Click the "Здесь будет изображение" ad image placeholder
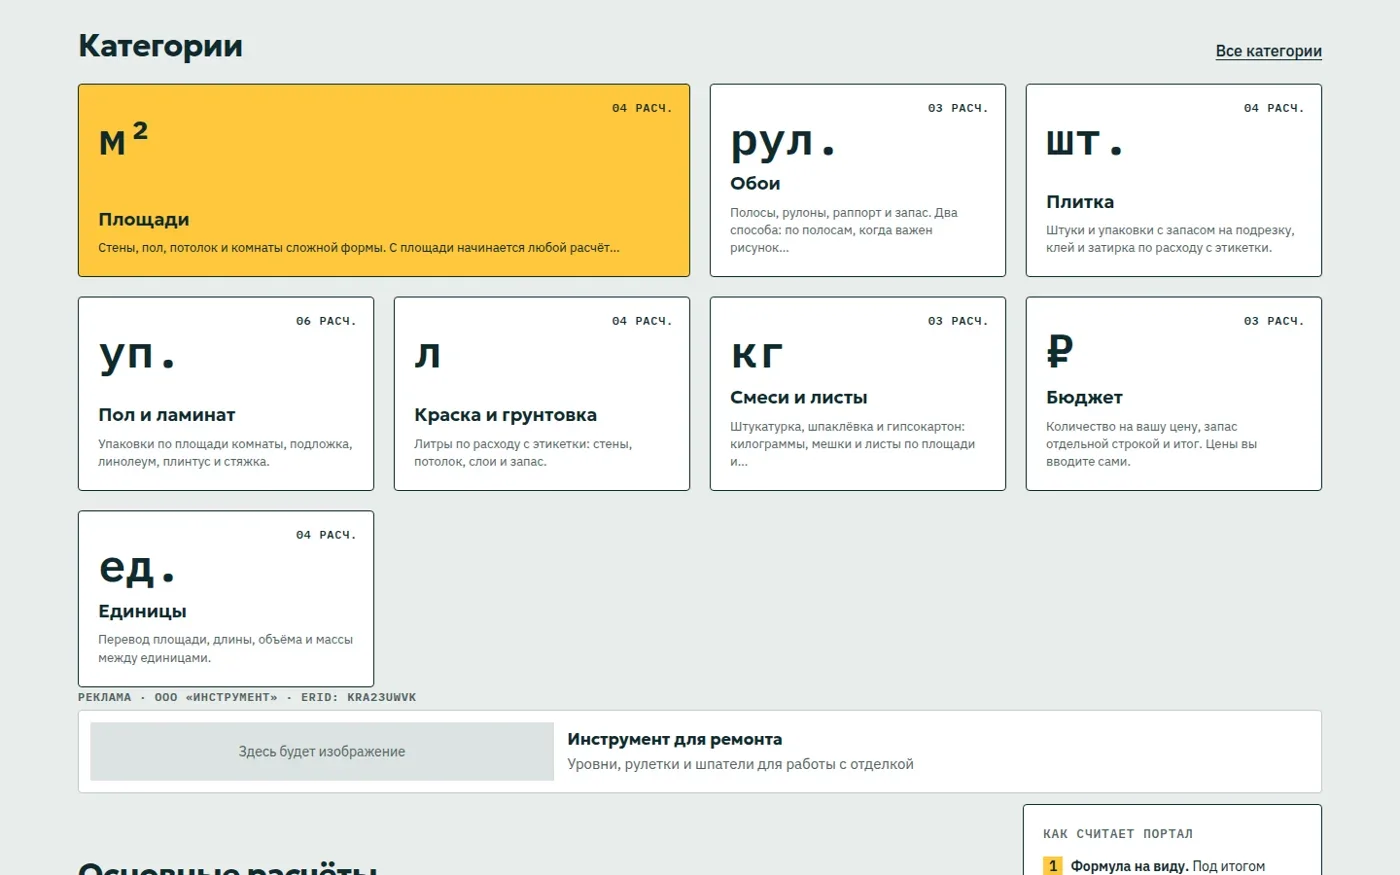Viewport: 1400px width, 875px height. [x=322, y=751]
